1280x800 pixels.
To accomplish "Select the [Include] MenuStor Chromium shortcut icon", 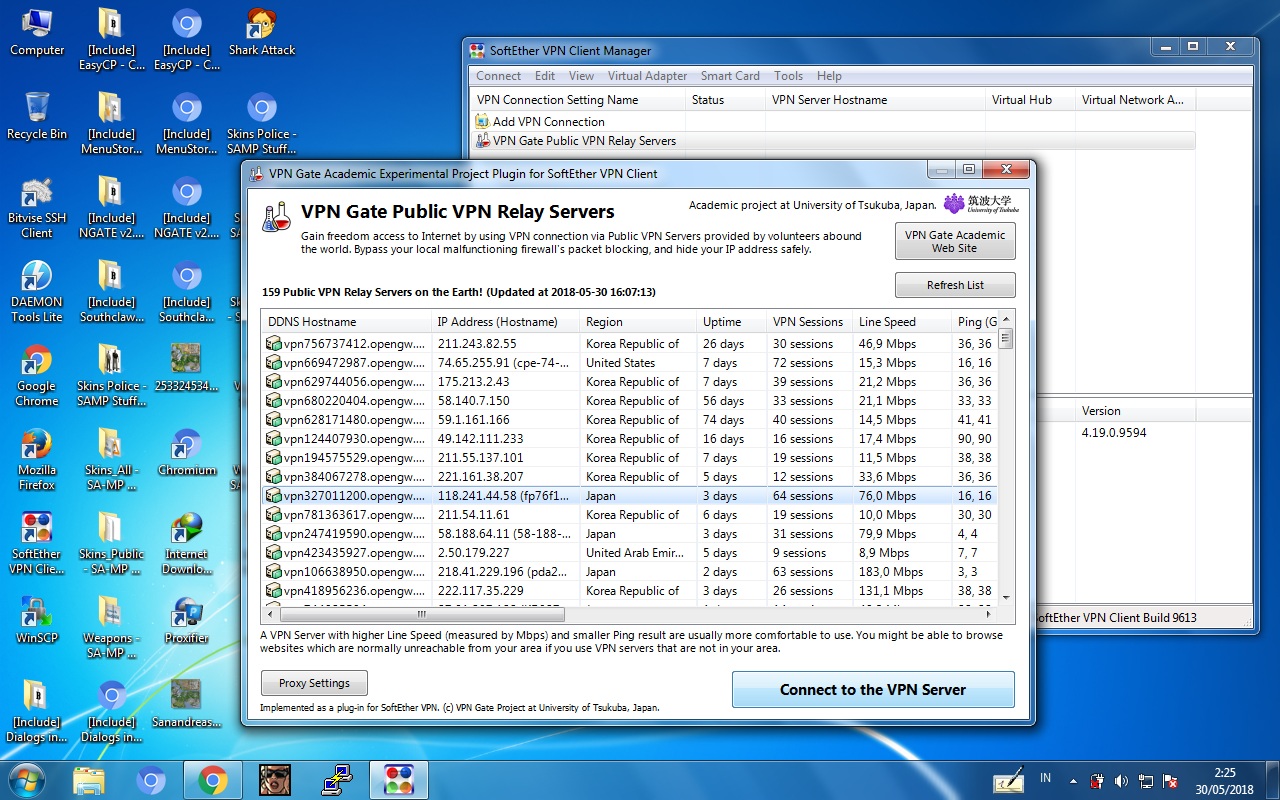I will (x=187, y=124).
